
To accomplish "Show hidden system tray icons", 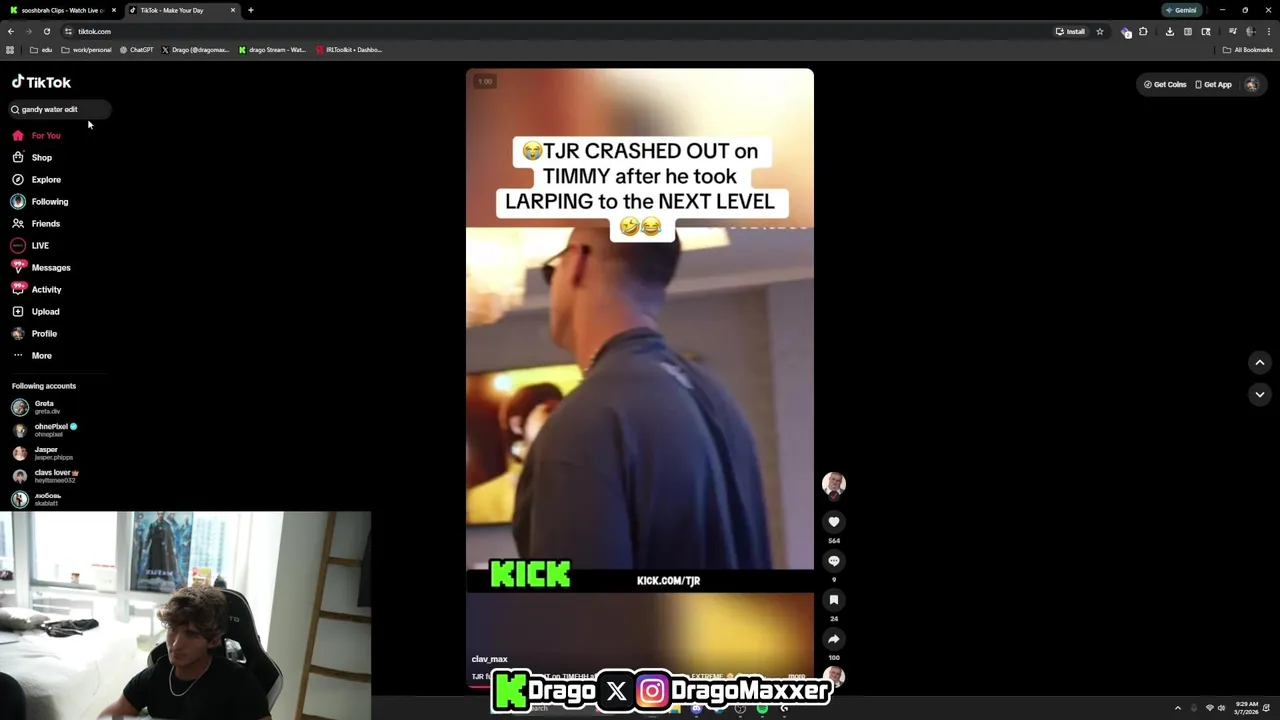I will [1177, 708].
